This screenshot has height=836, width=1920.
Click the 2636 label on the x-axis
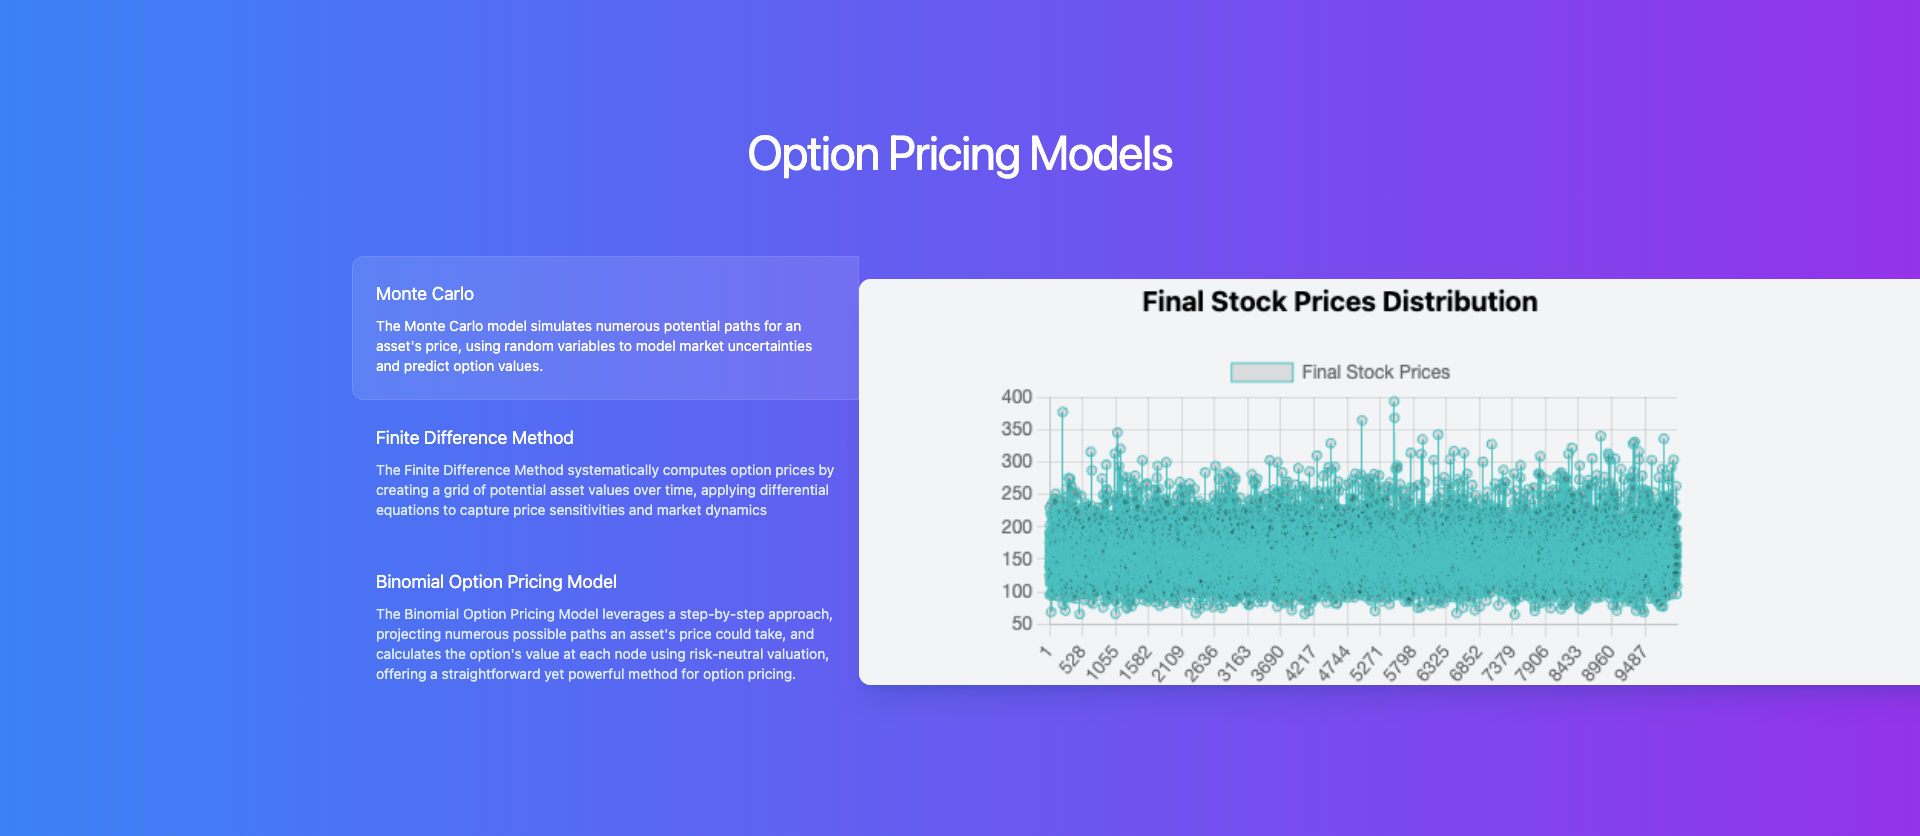1200,663
